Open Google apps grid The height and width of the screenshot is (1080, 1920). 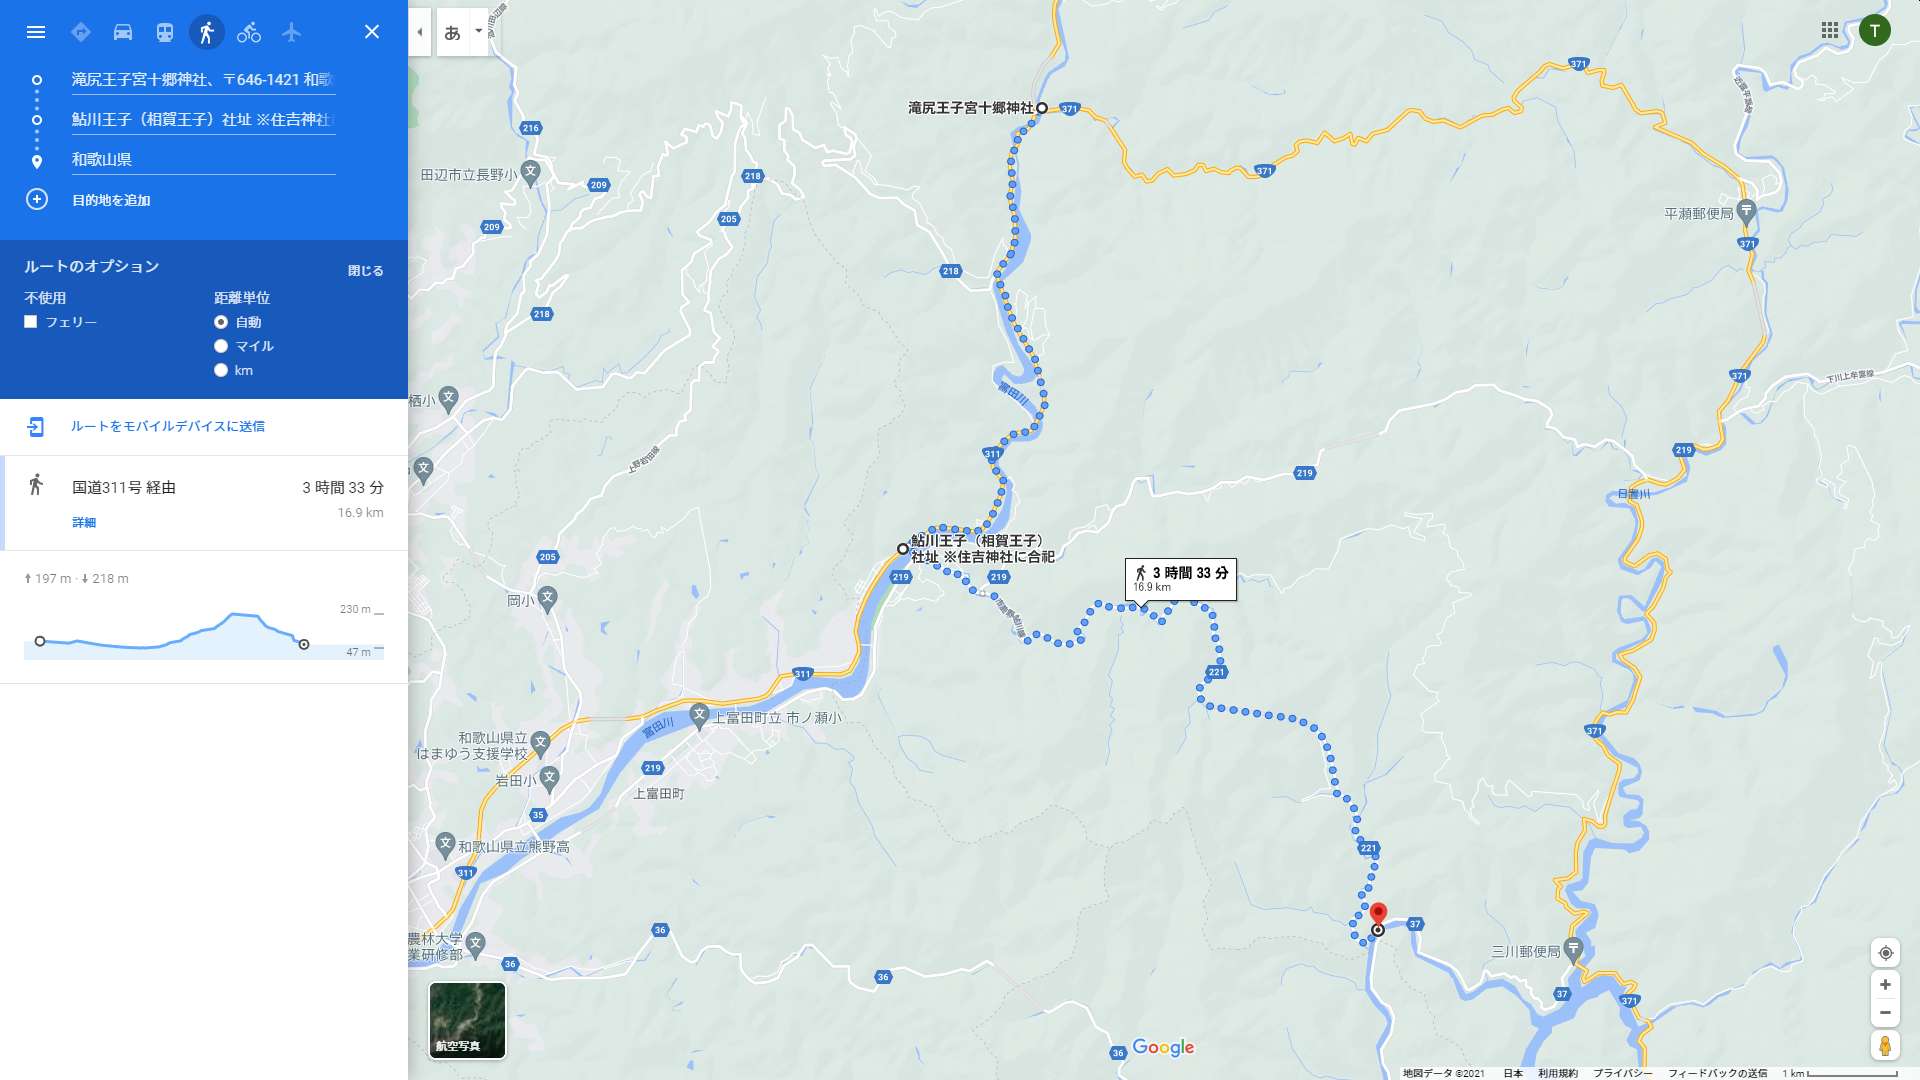click(1830, 31)
